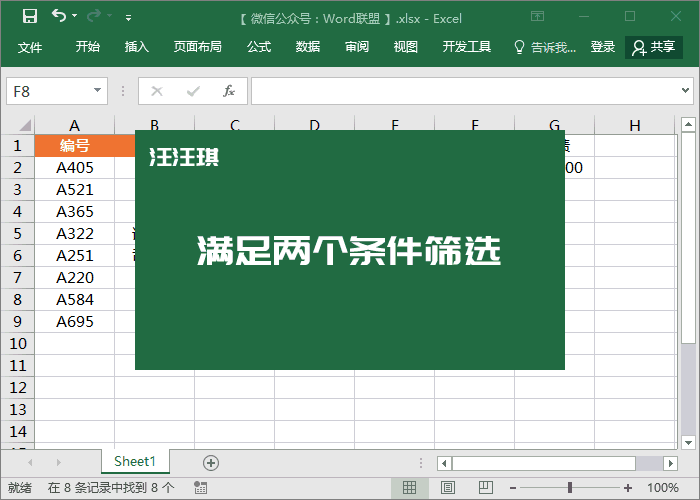Click the Redo arrow icon
This screenshot has width=700, height=500.
(x=94, y=16)
